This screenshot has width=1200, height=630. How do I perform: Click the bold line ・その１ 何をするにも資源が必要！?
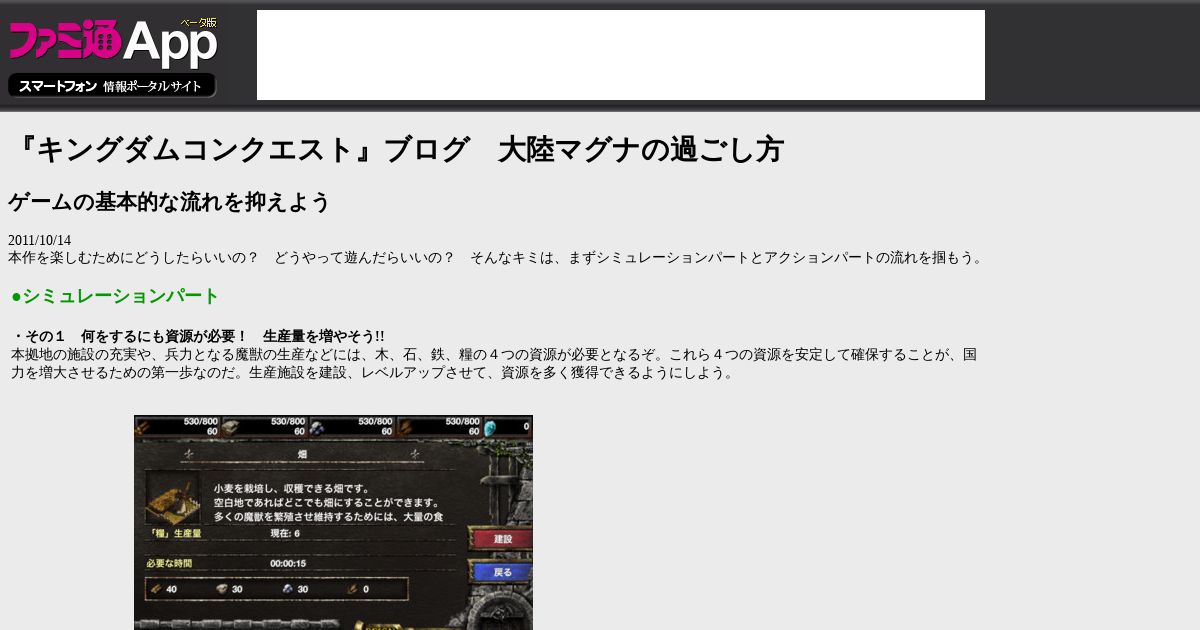198,336
